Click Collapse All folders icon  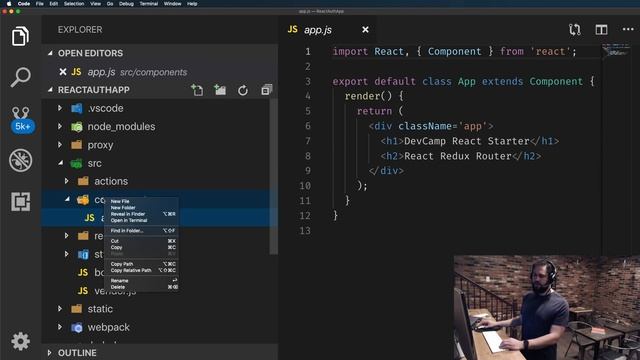click(x=267, y=90)
